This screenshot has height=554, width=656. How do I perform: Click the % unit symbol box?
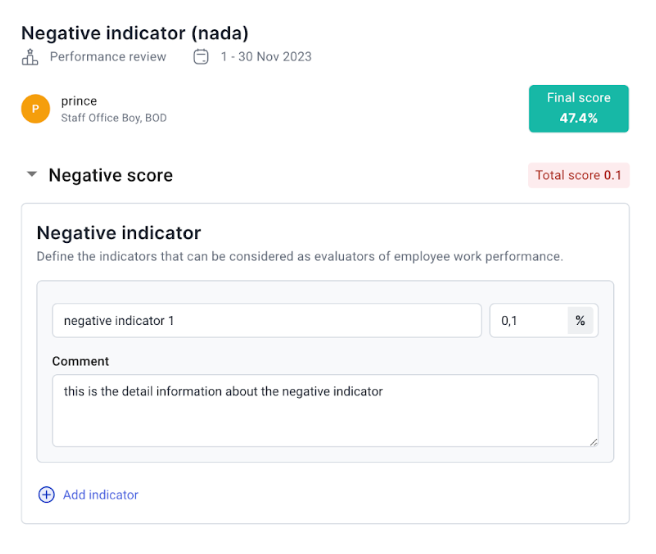581,321
